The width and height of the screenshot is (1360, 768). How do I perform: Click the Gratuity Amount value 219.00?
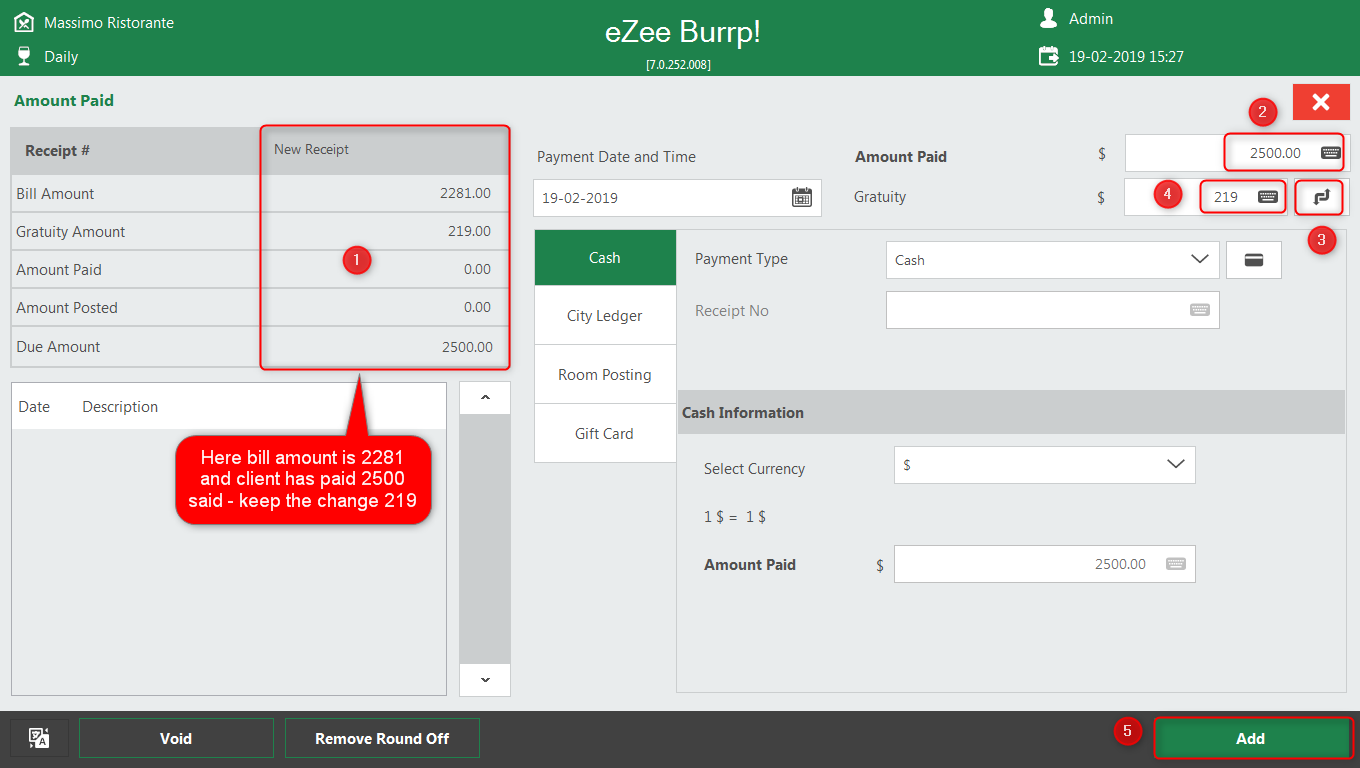click(x=469, y=231)
